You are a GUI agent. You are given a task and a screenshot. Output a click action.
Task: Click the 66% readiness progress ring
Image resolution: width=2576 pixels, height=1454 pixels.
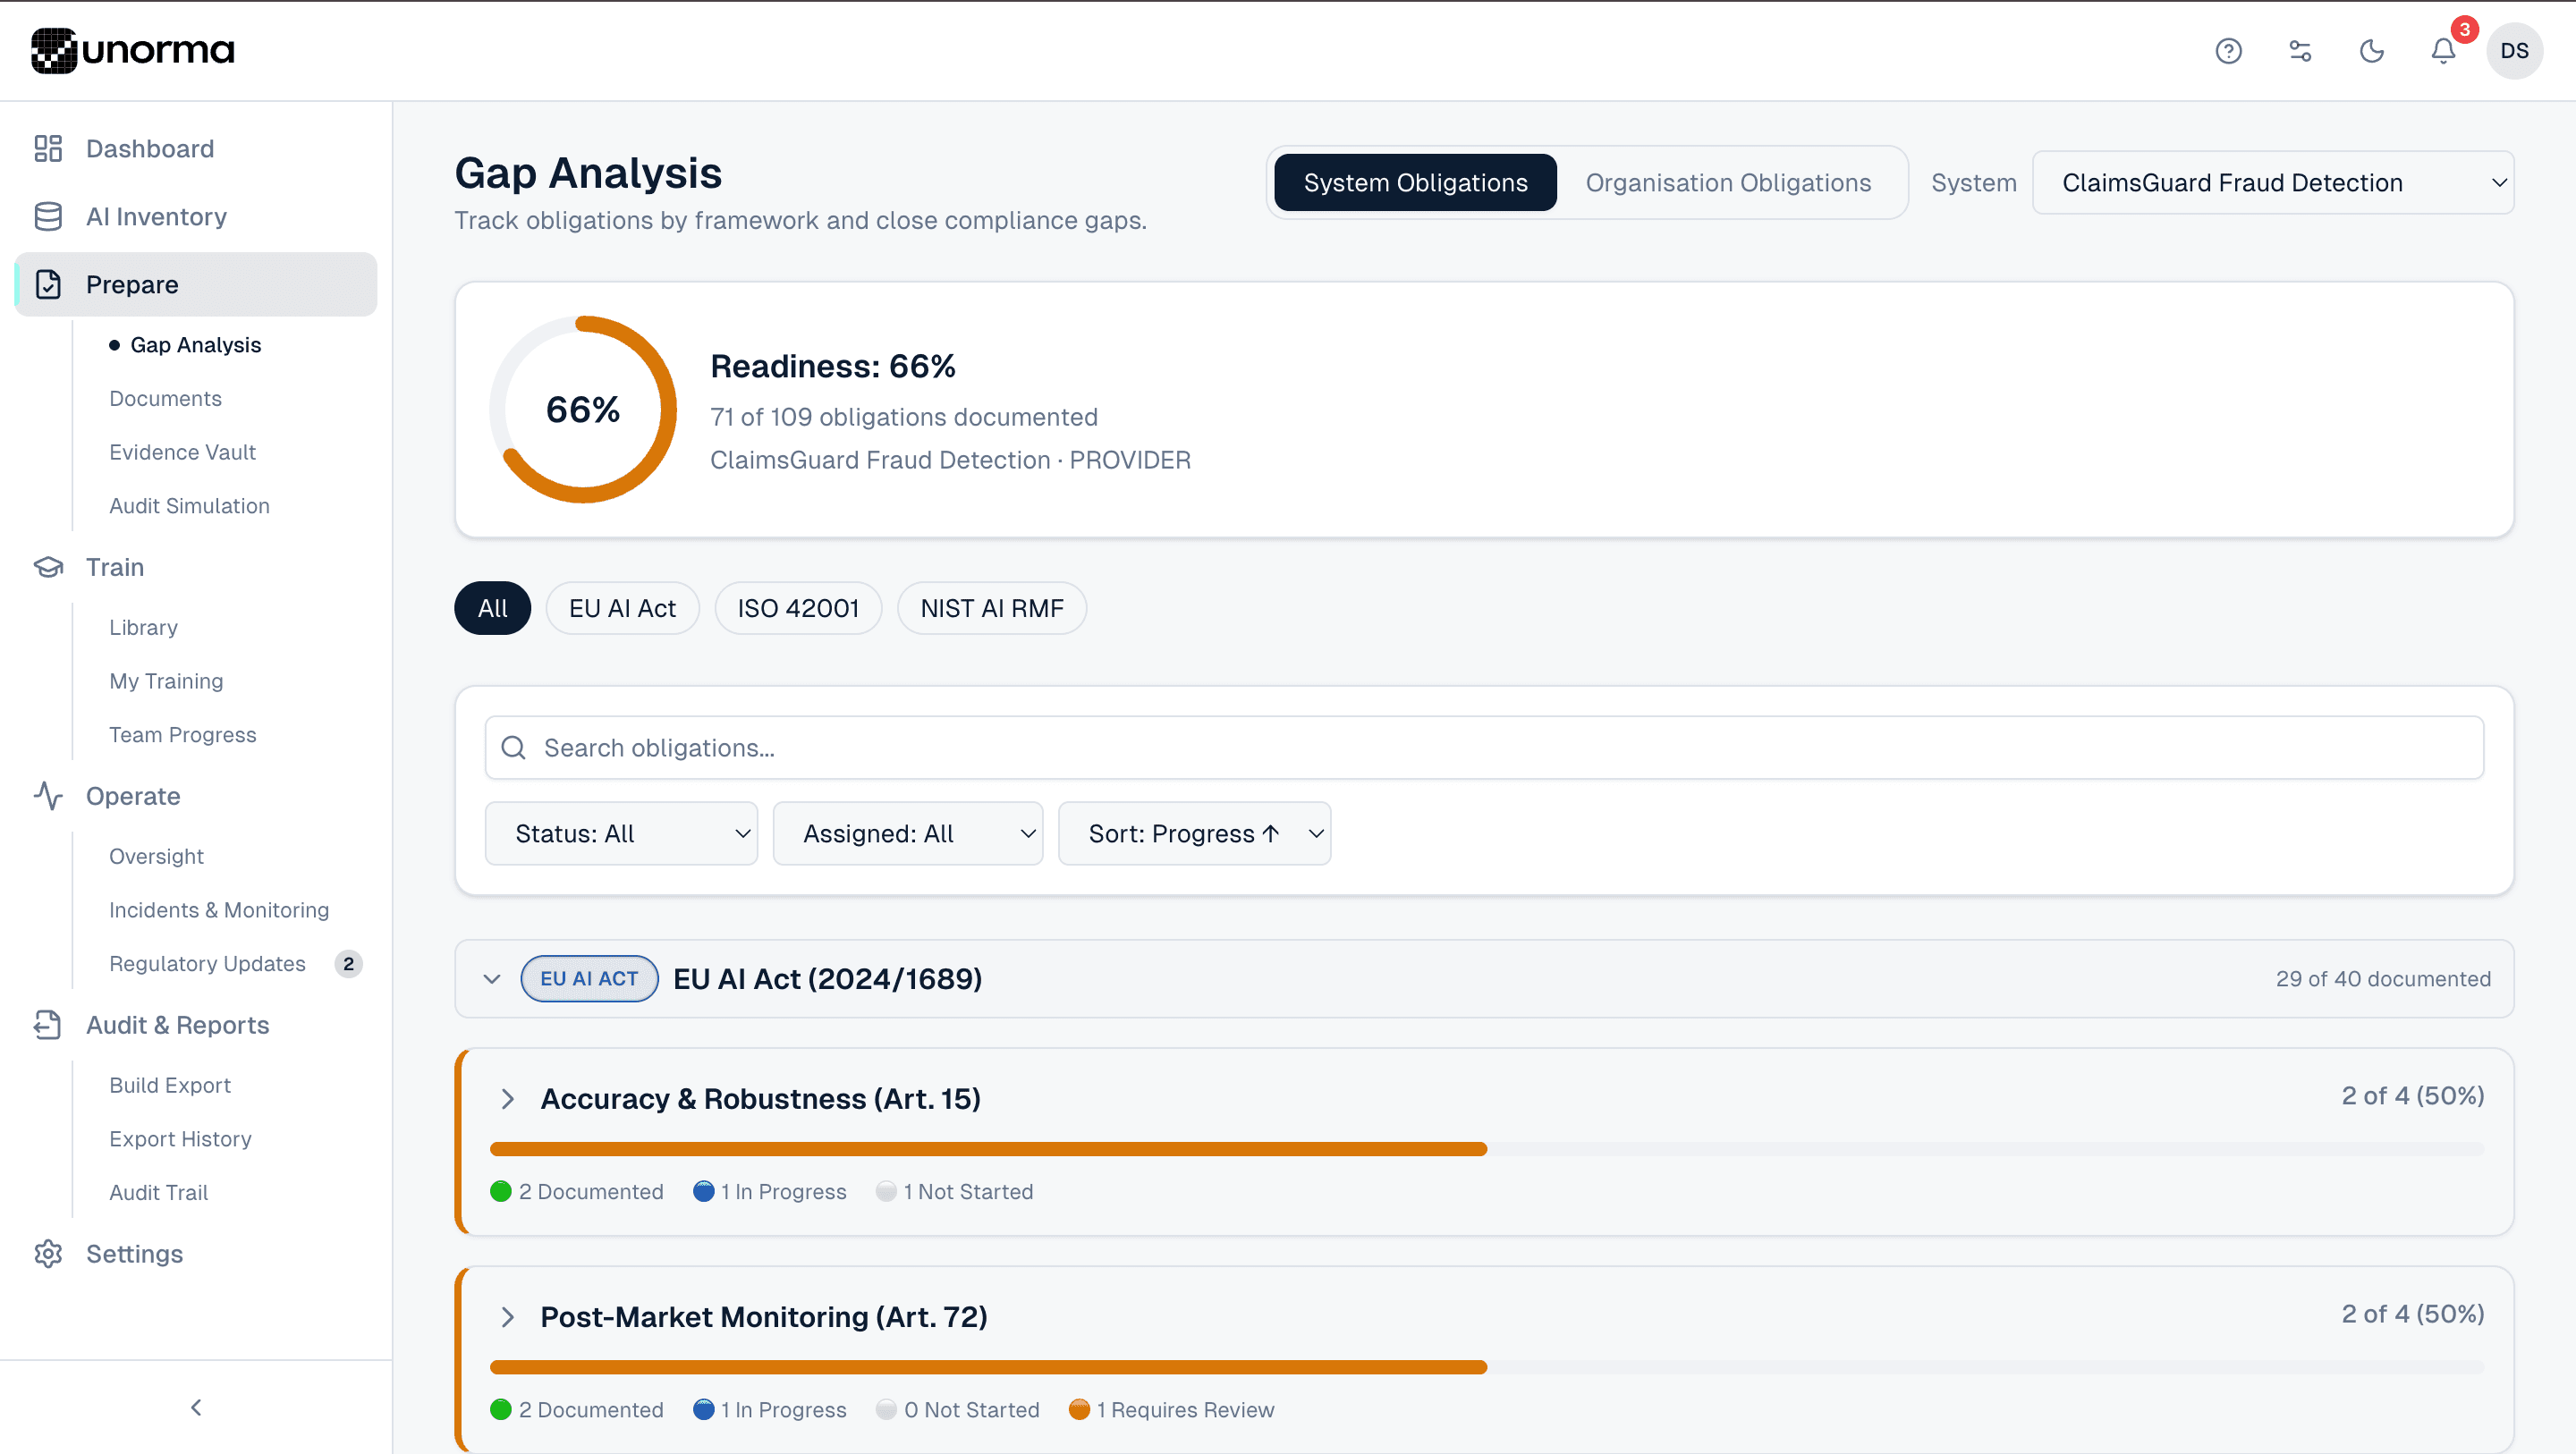click(x=583, y=410)
